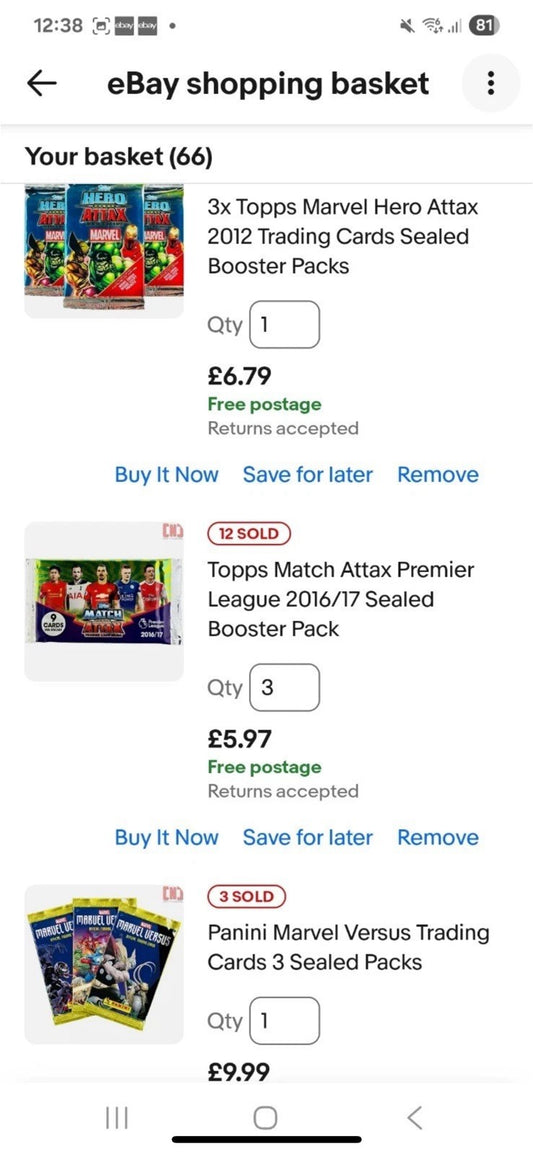Open the 3x Topps Marvel Hero Attax title
The height and width of the screenshot is (1154, 533).
pos(343,236)
